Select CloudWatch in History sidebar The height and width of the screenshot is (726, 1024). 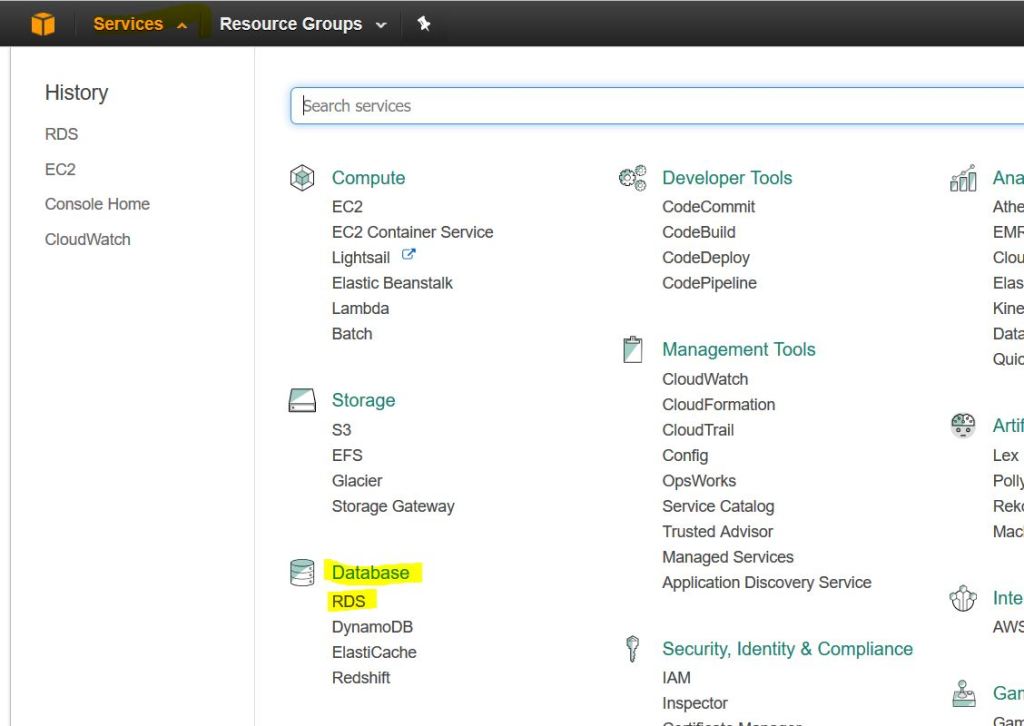point(87,239)
